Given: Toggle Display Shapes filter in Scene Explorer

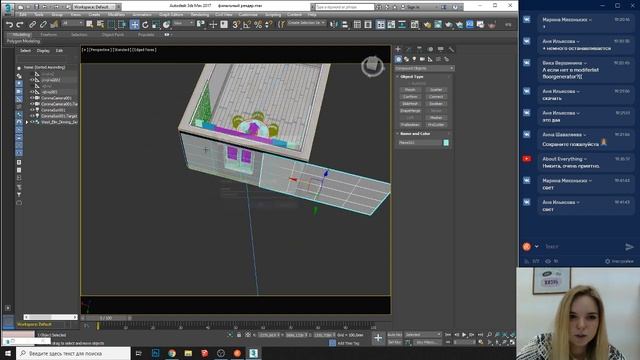Looking at the screenshot, I should click(19, 76).
